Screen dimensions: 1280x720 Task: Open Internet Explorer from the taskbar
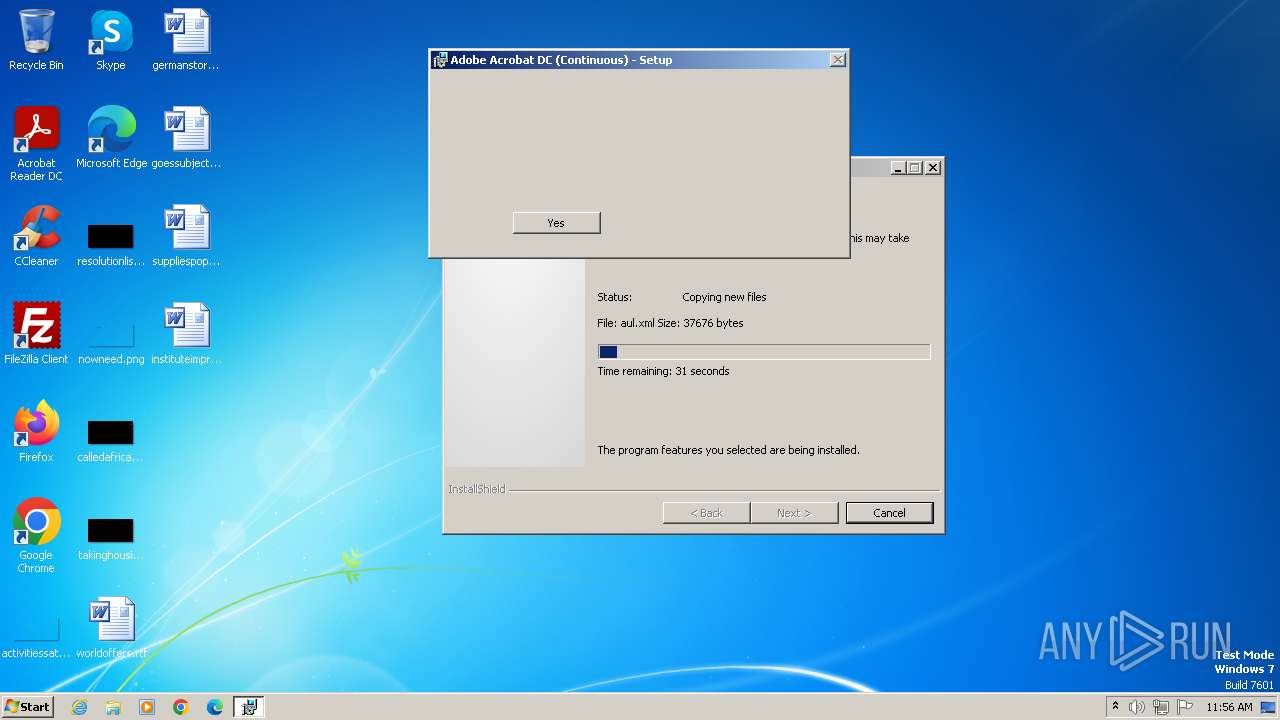79,707
